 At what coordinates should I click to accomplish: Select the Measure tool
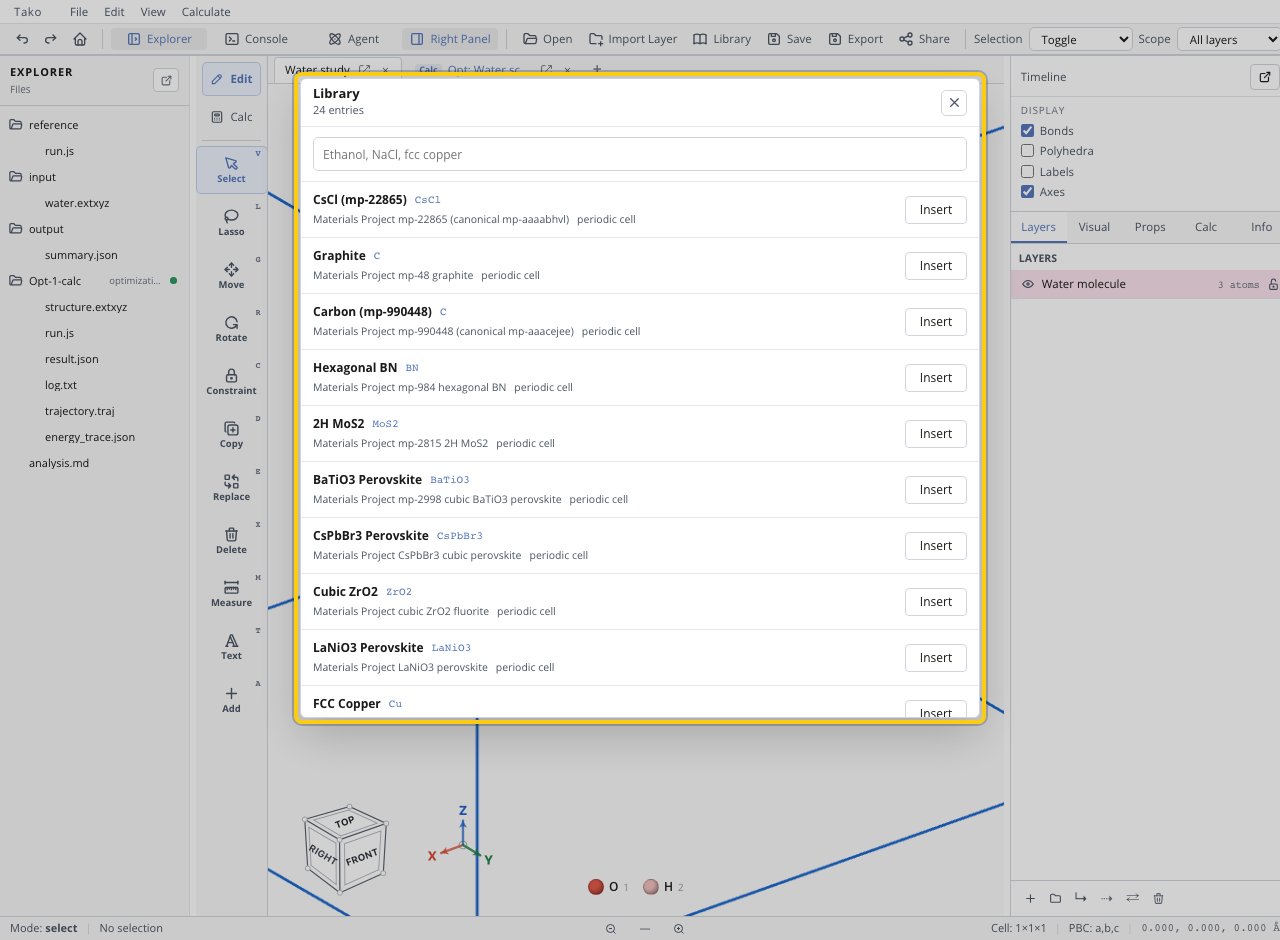(231, 593)
